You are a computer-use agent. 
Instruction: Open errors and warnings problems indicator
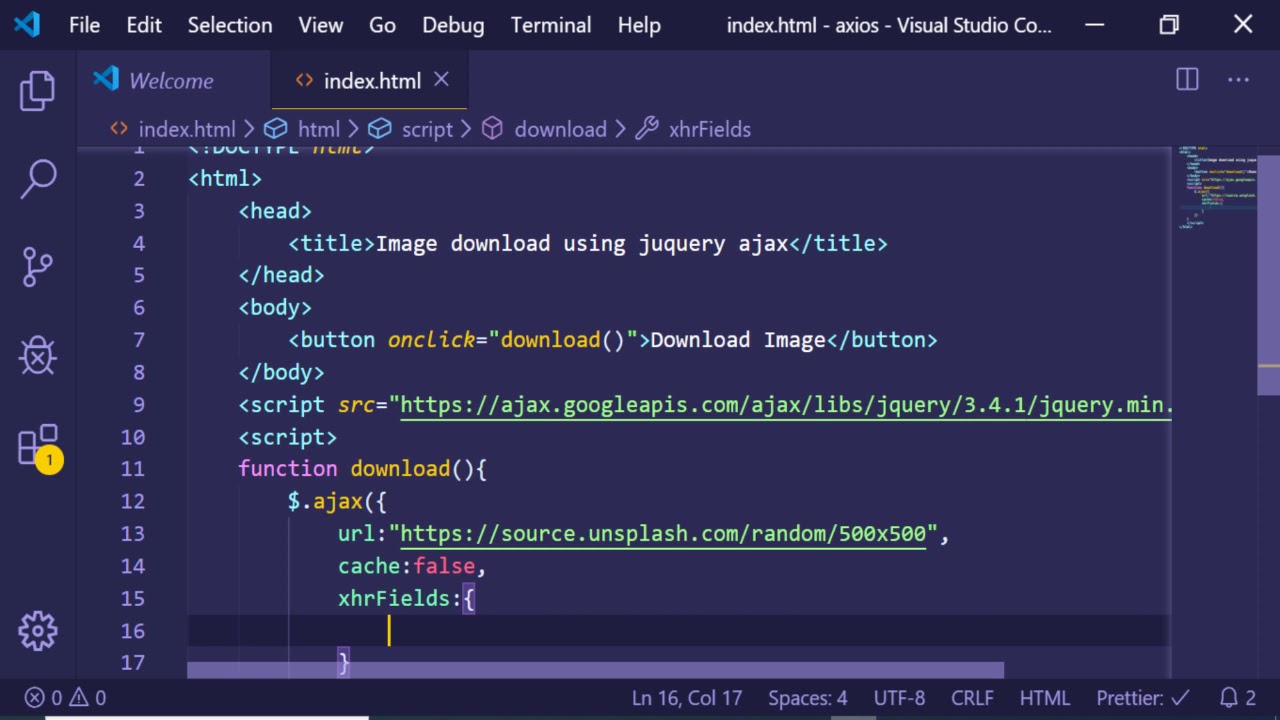(x=66, y=698)
